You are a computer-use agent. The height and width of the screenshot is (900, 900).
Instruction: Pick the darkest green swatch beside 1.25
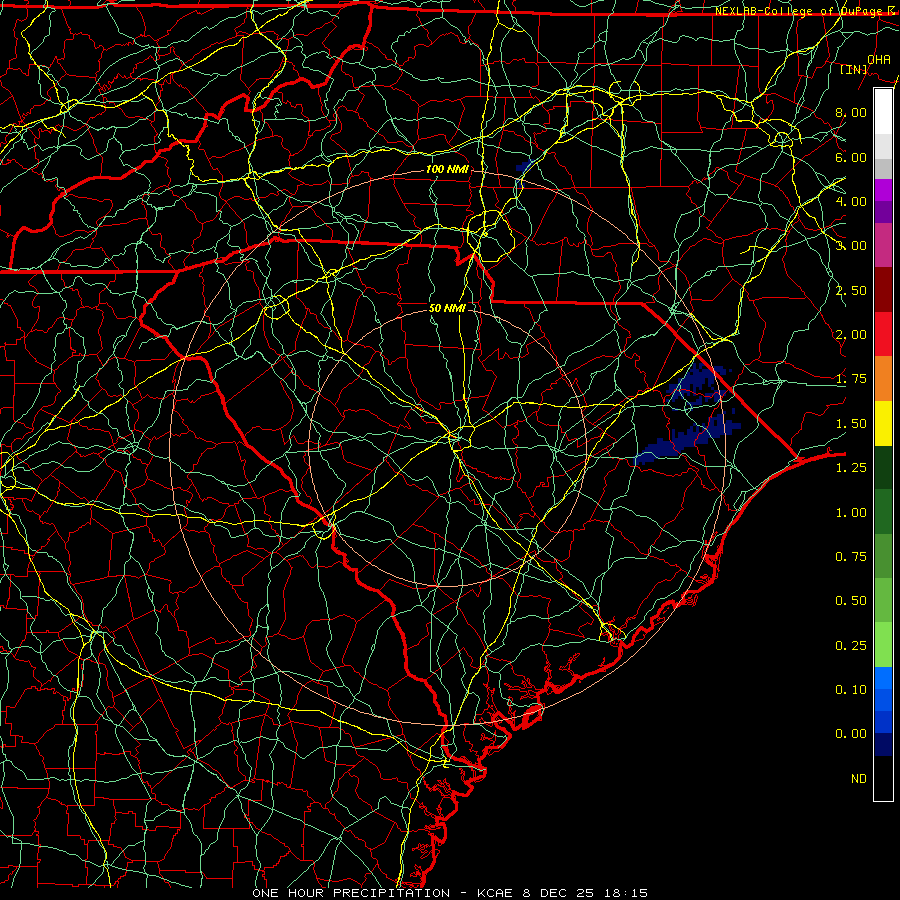883,467
